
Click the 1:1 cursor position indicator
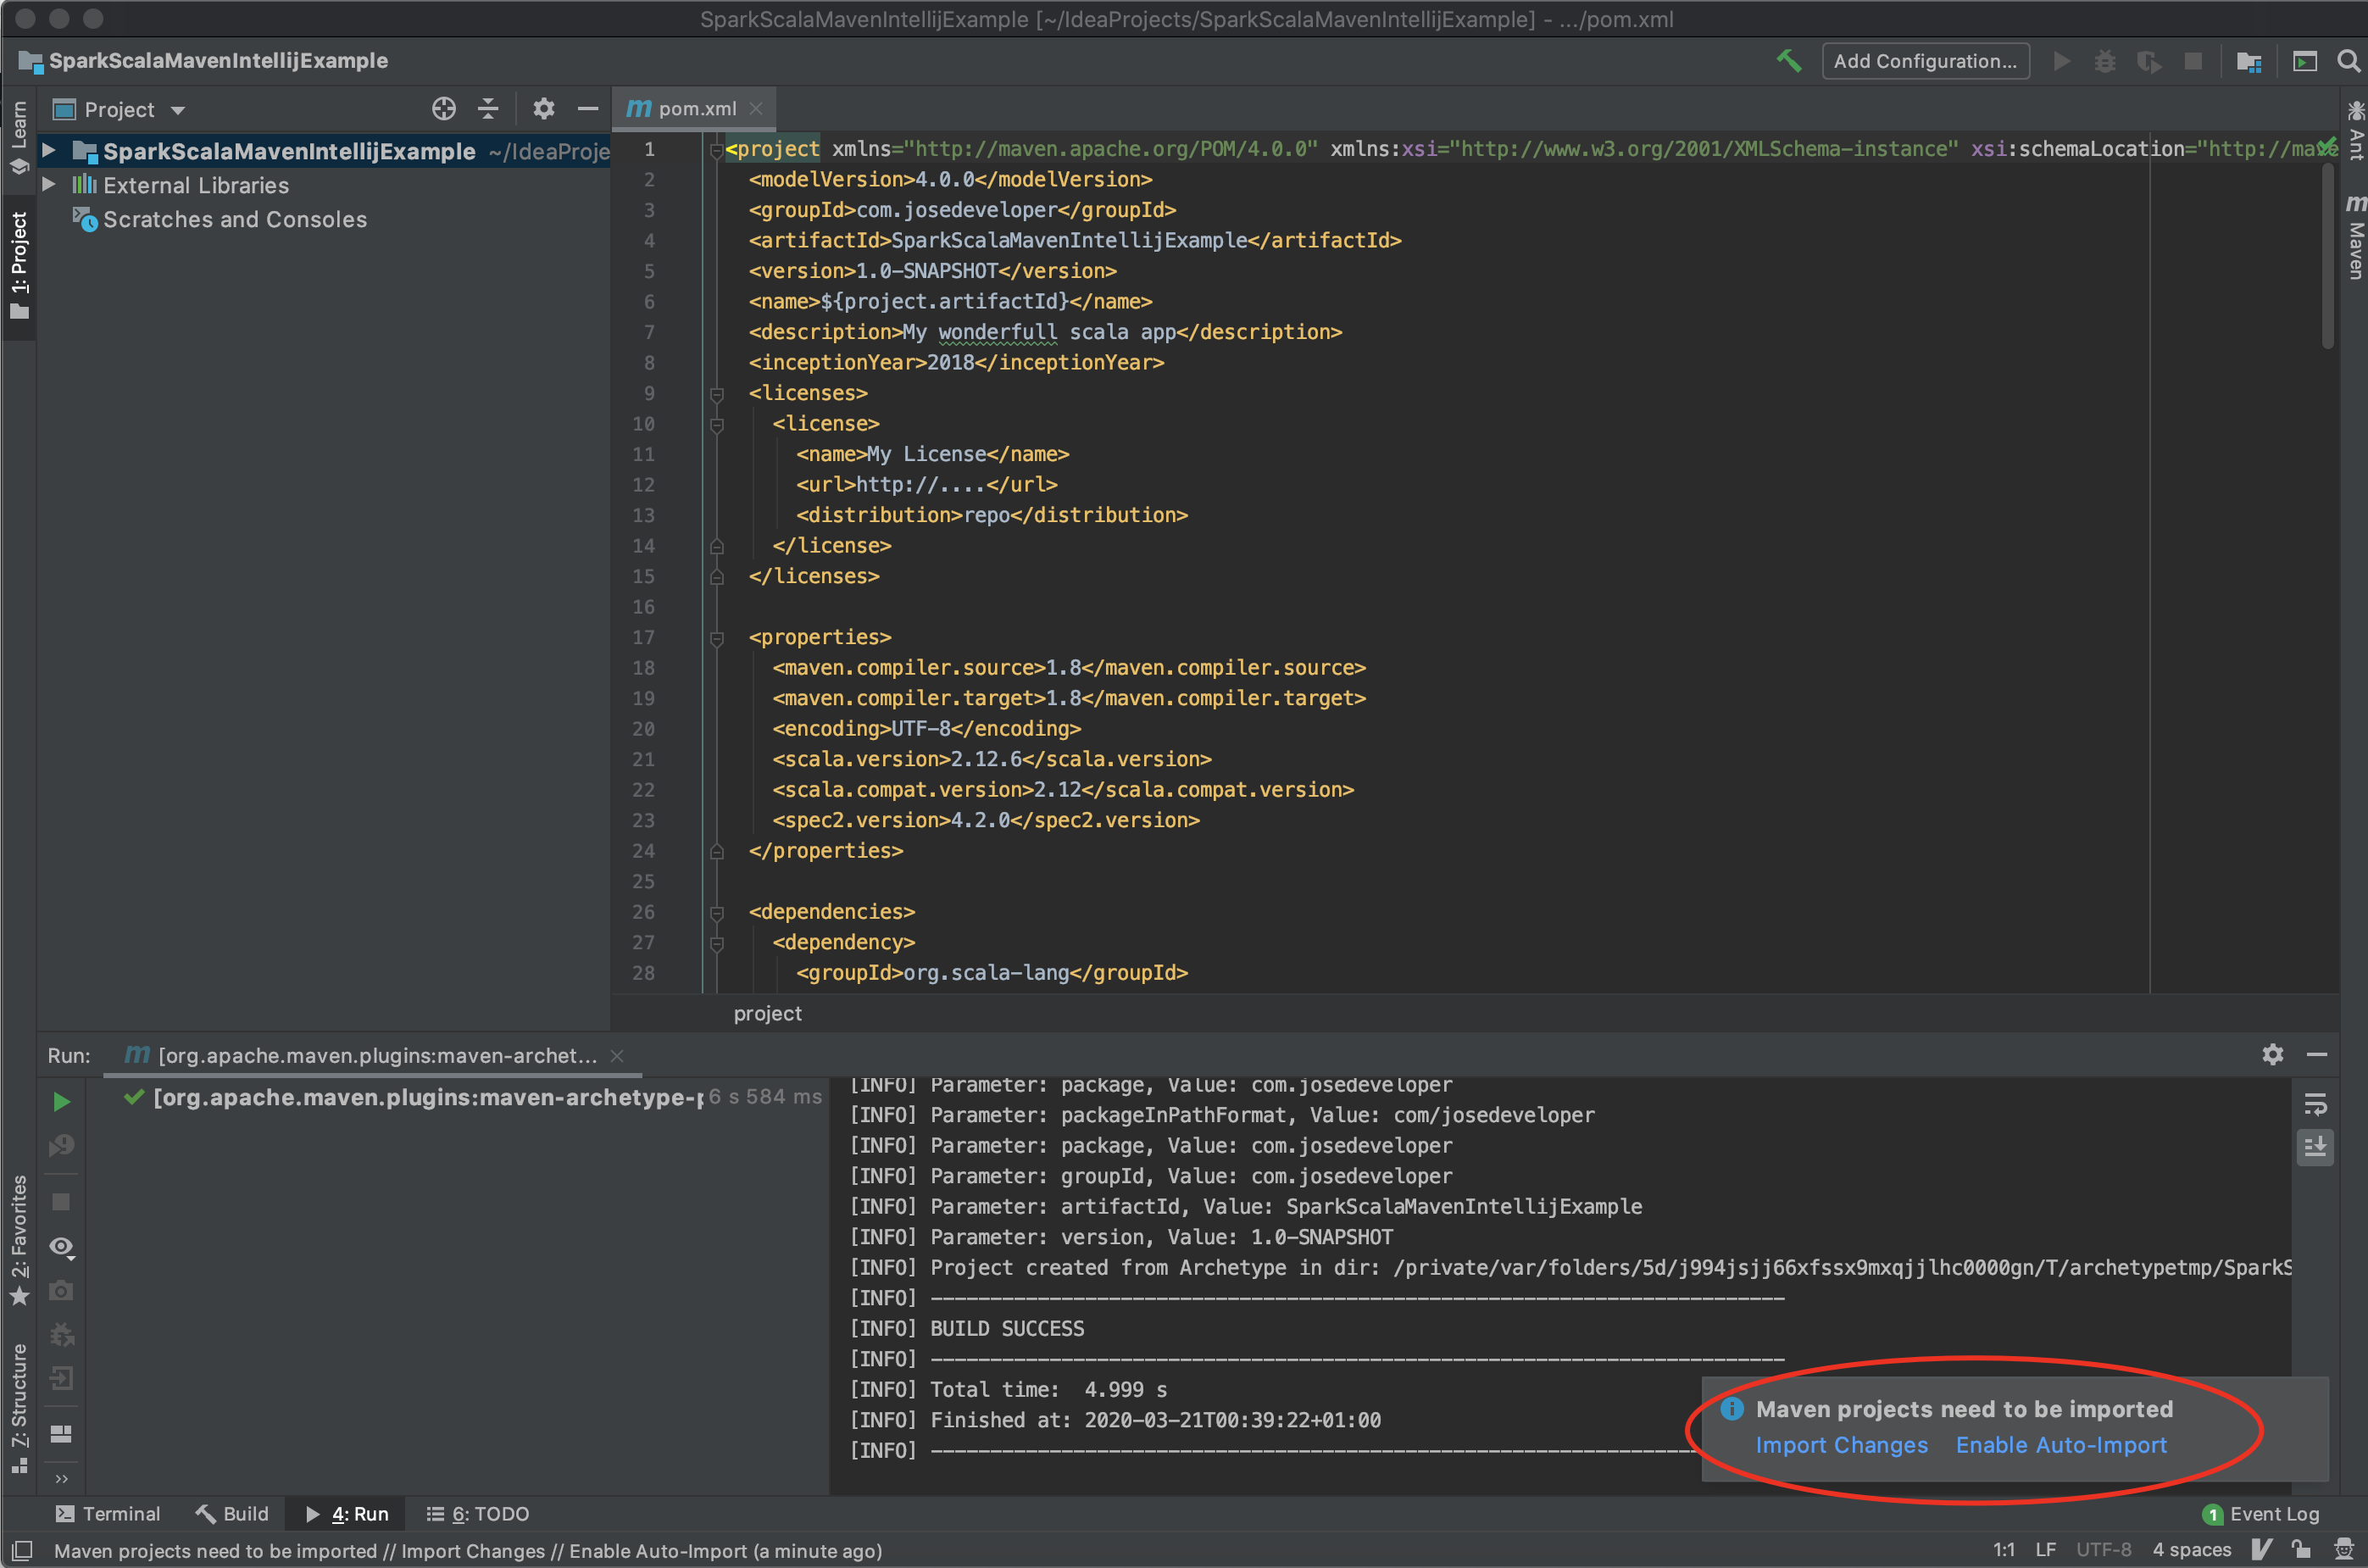tap(2004, 1550)
